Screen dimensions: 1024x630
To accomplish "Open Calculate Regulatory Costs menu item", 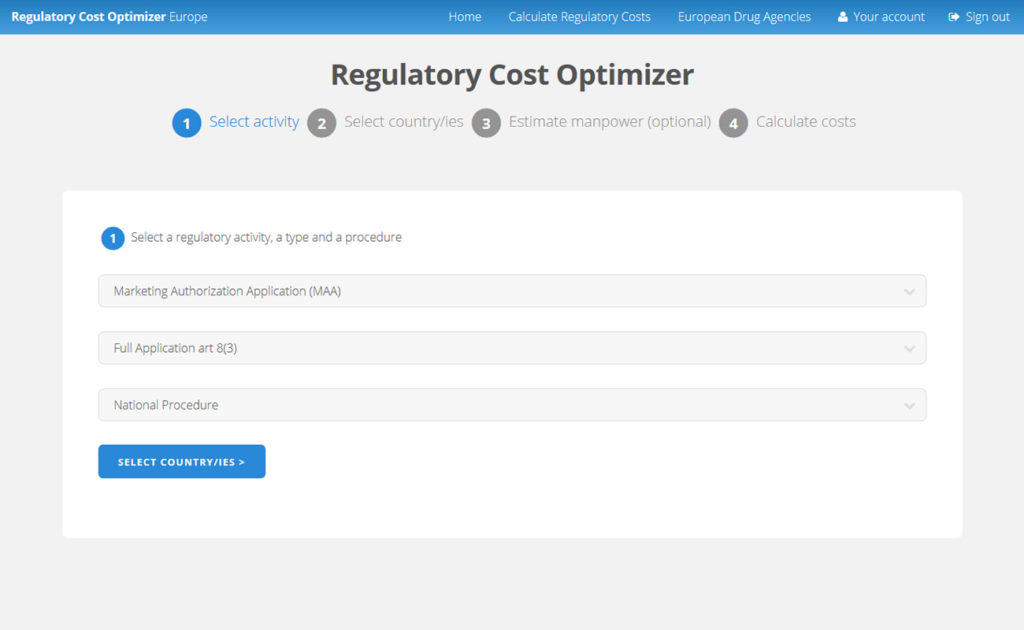I will [579, 16].
